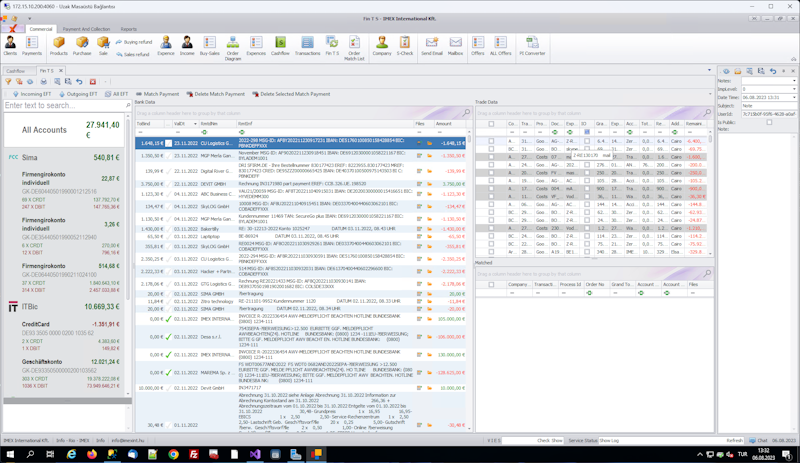
Task: Open the Income module
Action: [187, 45]
